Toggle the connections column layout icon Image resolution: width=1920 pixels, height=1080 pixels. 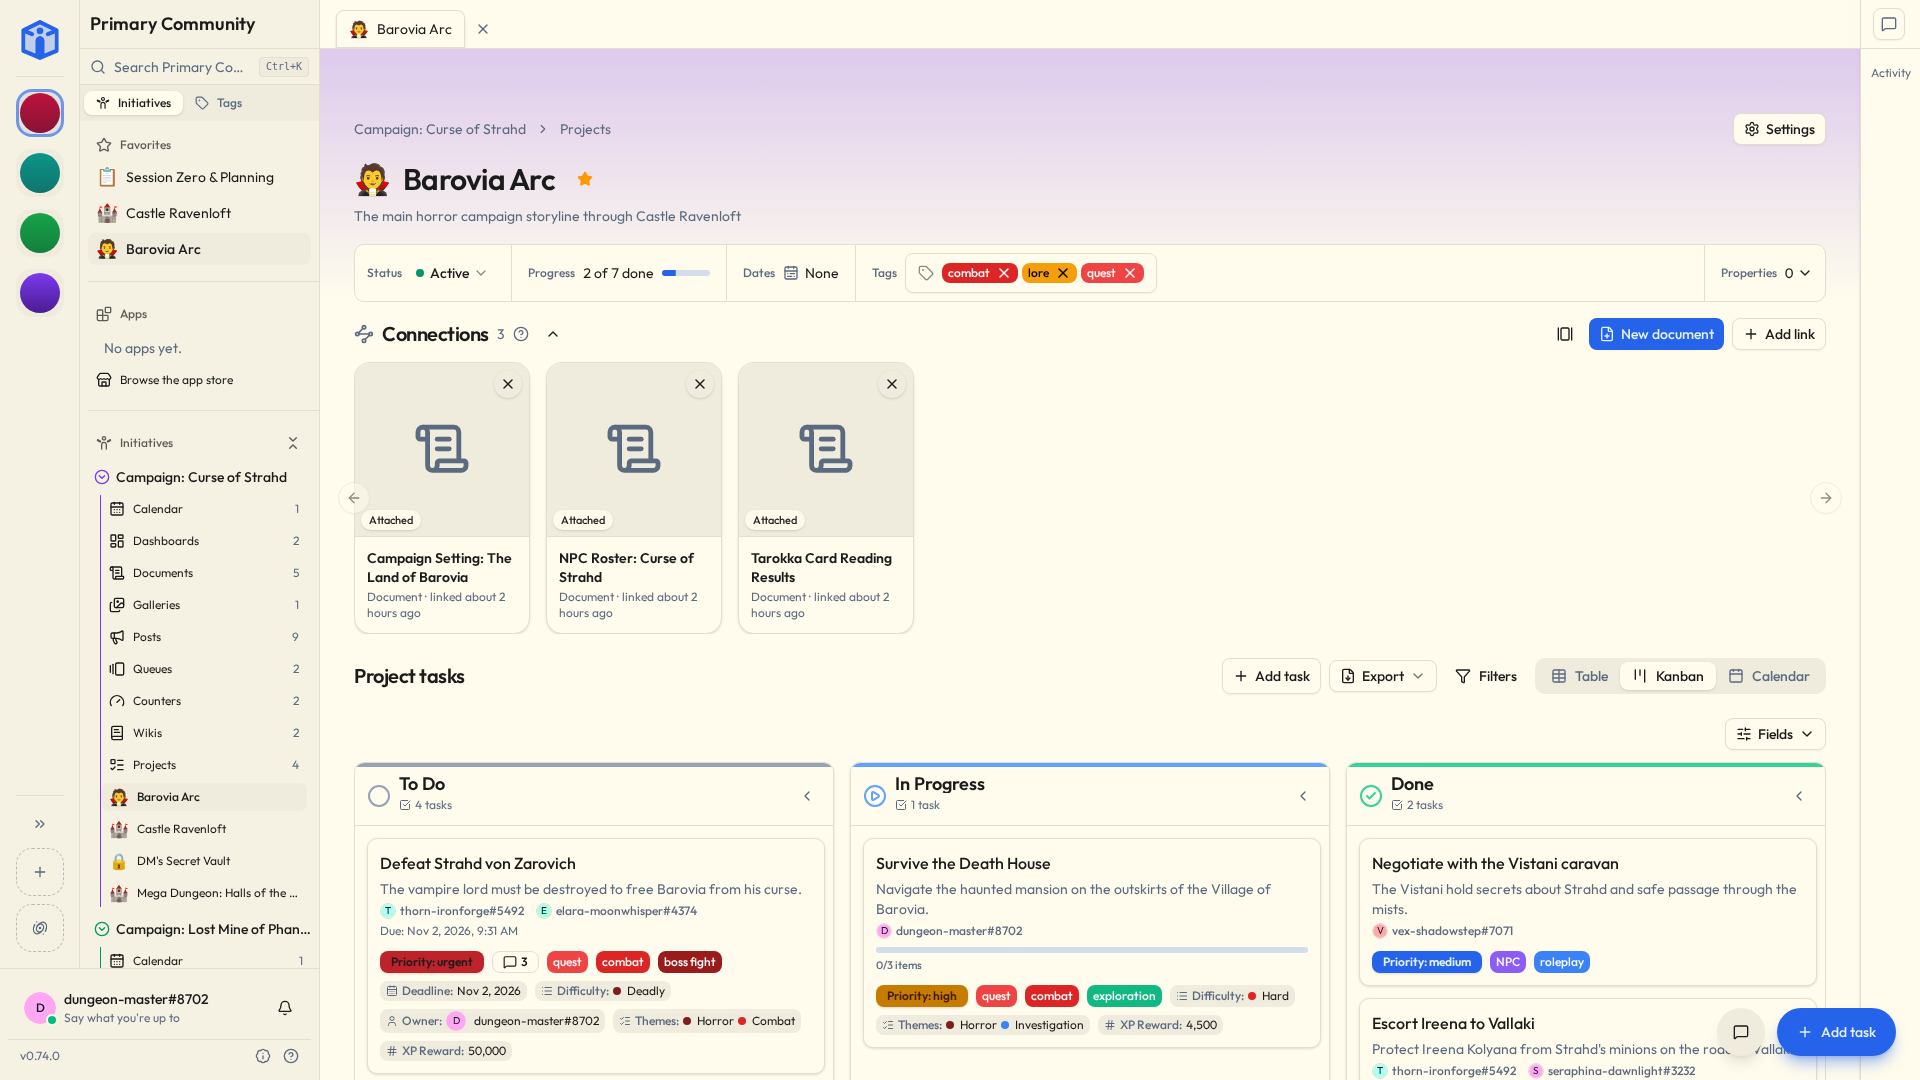(1565, 334)
